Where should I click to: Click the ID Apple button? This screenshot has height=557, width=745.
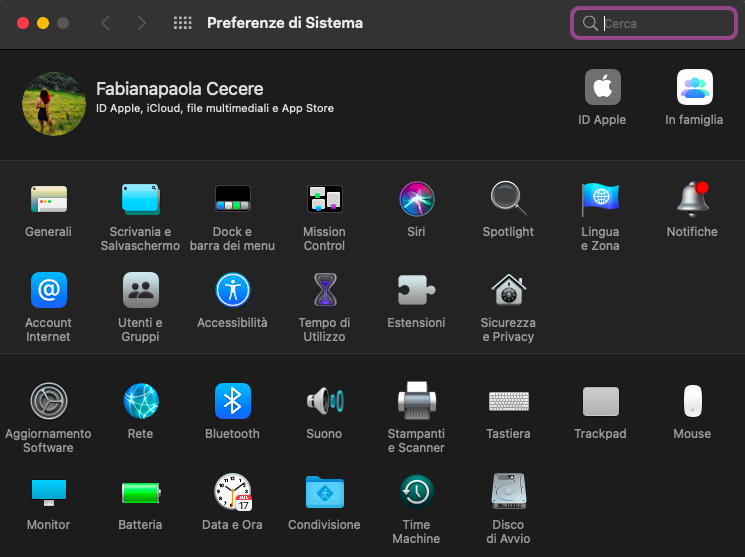coord(602,88)
